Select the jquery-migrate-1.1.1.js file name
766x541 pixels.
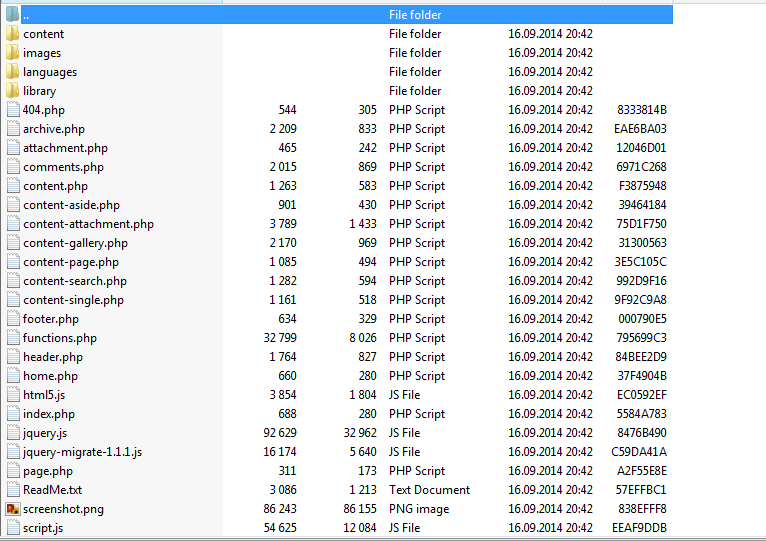click(x=82, y=452)
